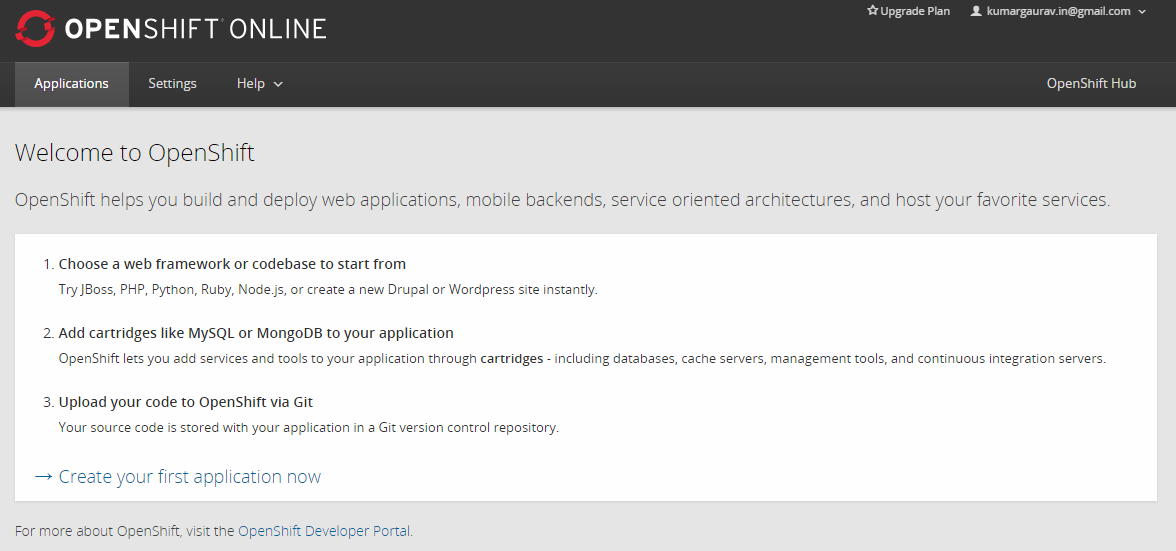Image resolution: width=1176 pixels, height=551 pixels.
Task: Click the Welcome to OpenShift heading
Action: coord(135,153)
